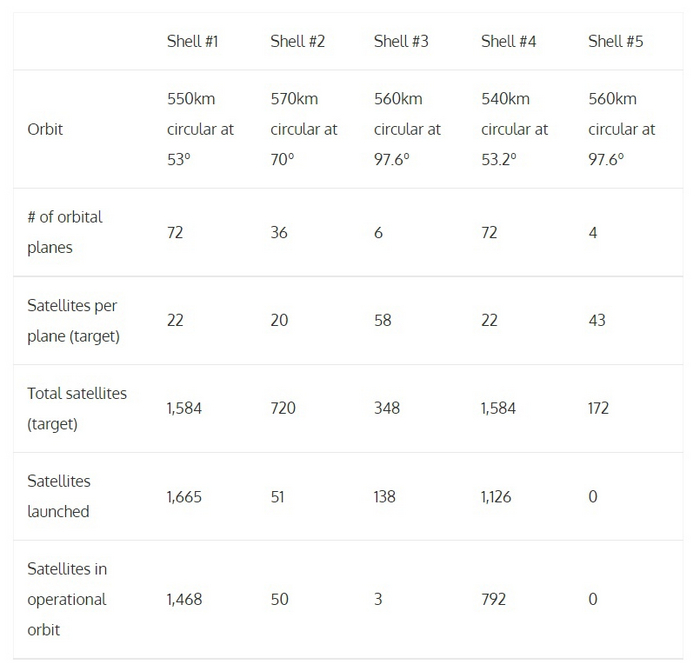Click the Shell #5 column header
The height and width of the screenshot is (671, 700).
point(615,41)
